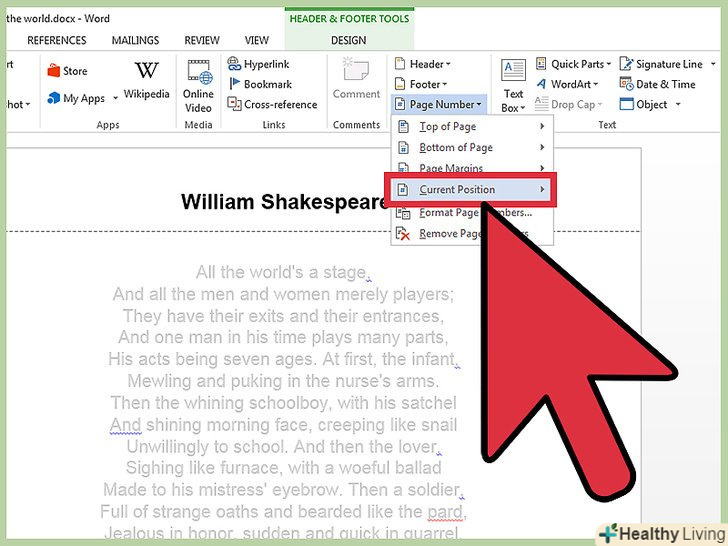Switch to the Review tab

pos(202,40)
